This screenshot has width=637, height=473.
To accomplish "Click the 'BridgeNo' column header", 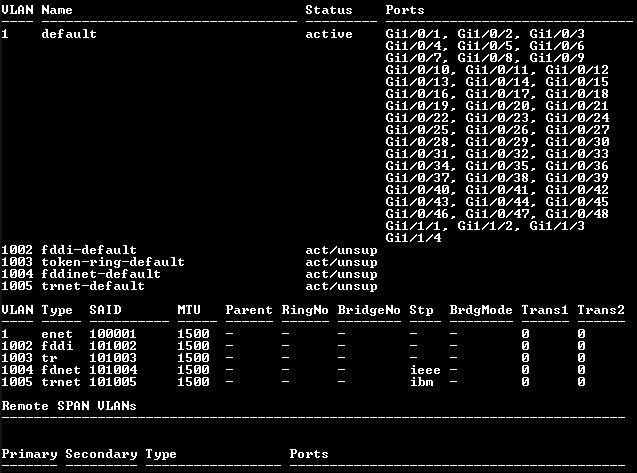I will (x=369, y=310).
